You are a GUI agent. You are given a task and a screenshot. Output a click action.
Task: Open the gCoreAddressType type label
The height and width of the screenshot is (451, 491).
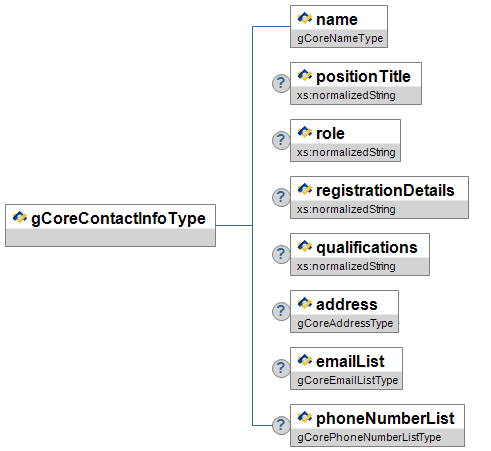click(x=345, y=323)
